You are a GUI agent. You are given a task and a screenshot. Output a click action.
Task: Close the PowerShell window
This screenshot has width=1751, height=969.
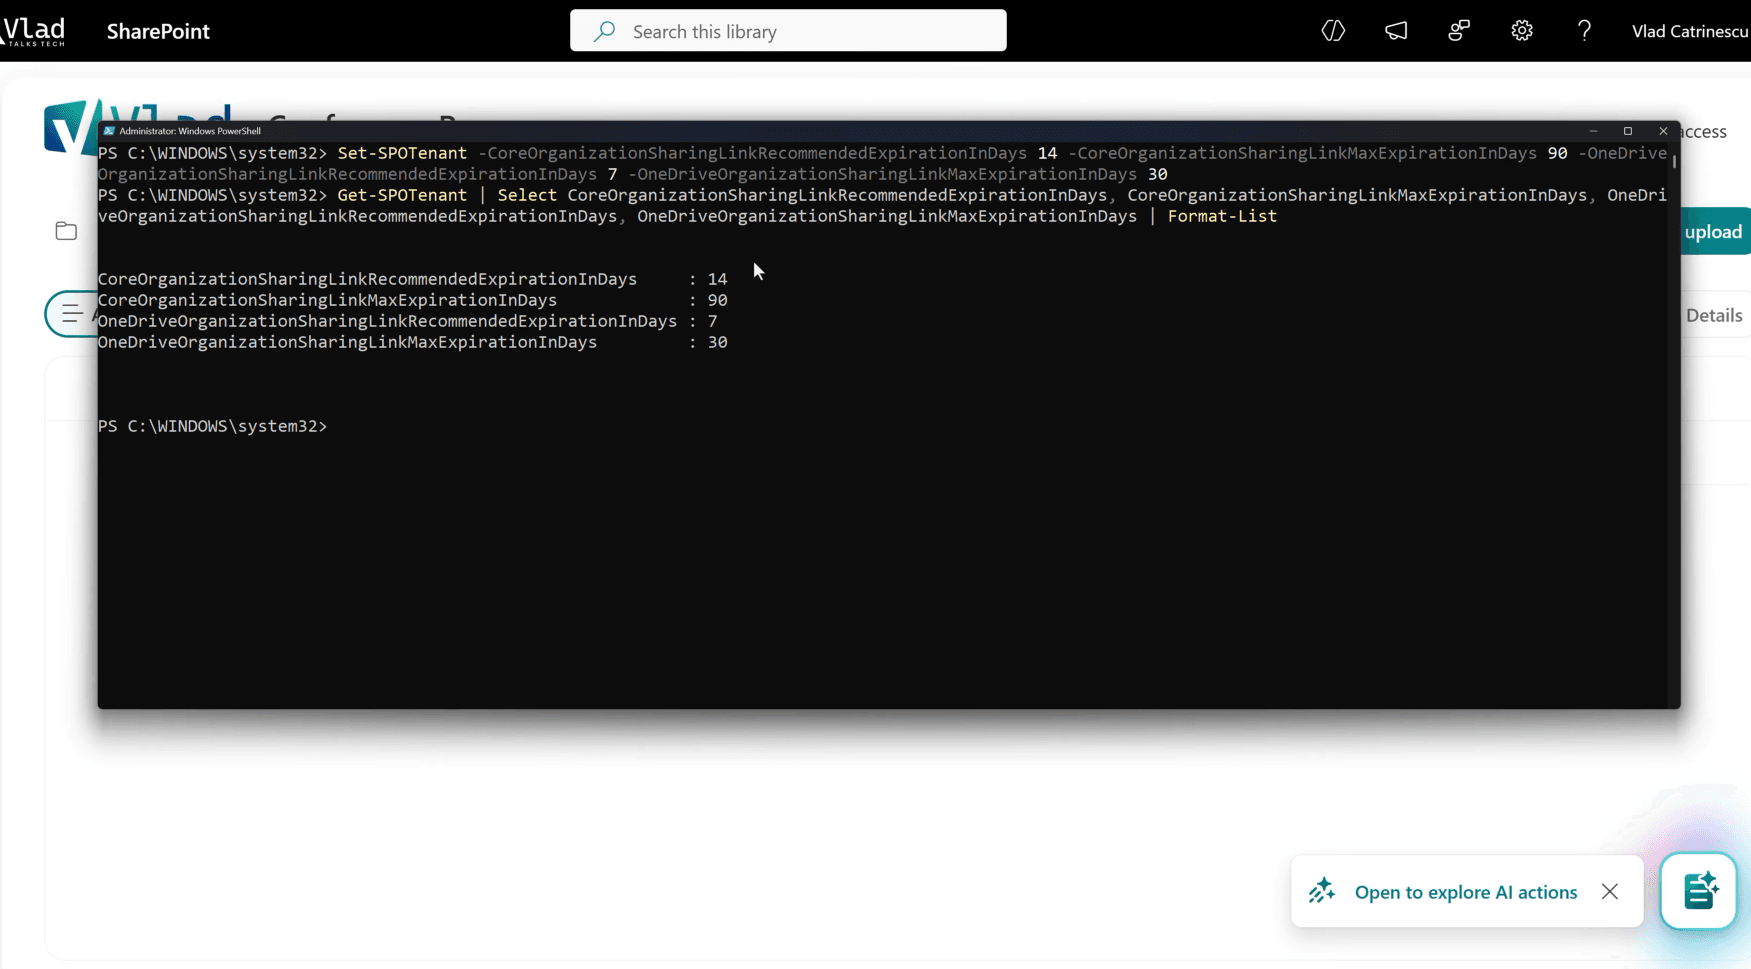click(1663, 131)
